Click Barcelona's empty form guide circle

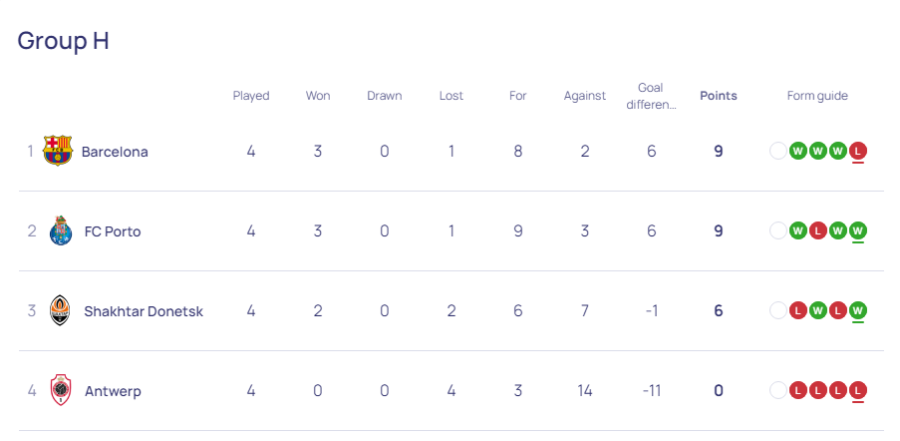click(x=778, y=152)
